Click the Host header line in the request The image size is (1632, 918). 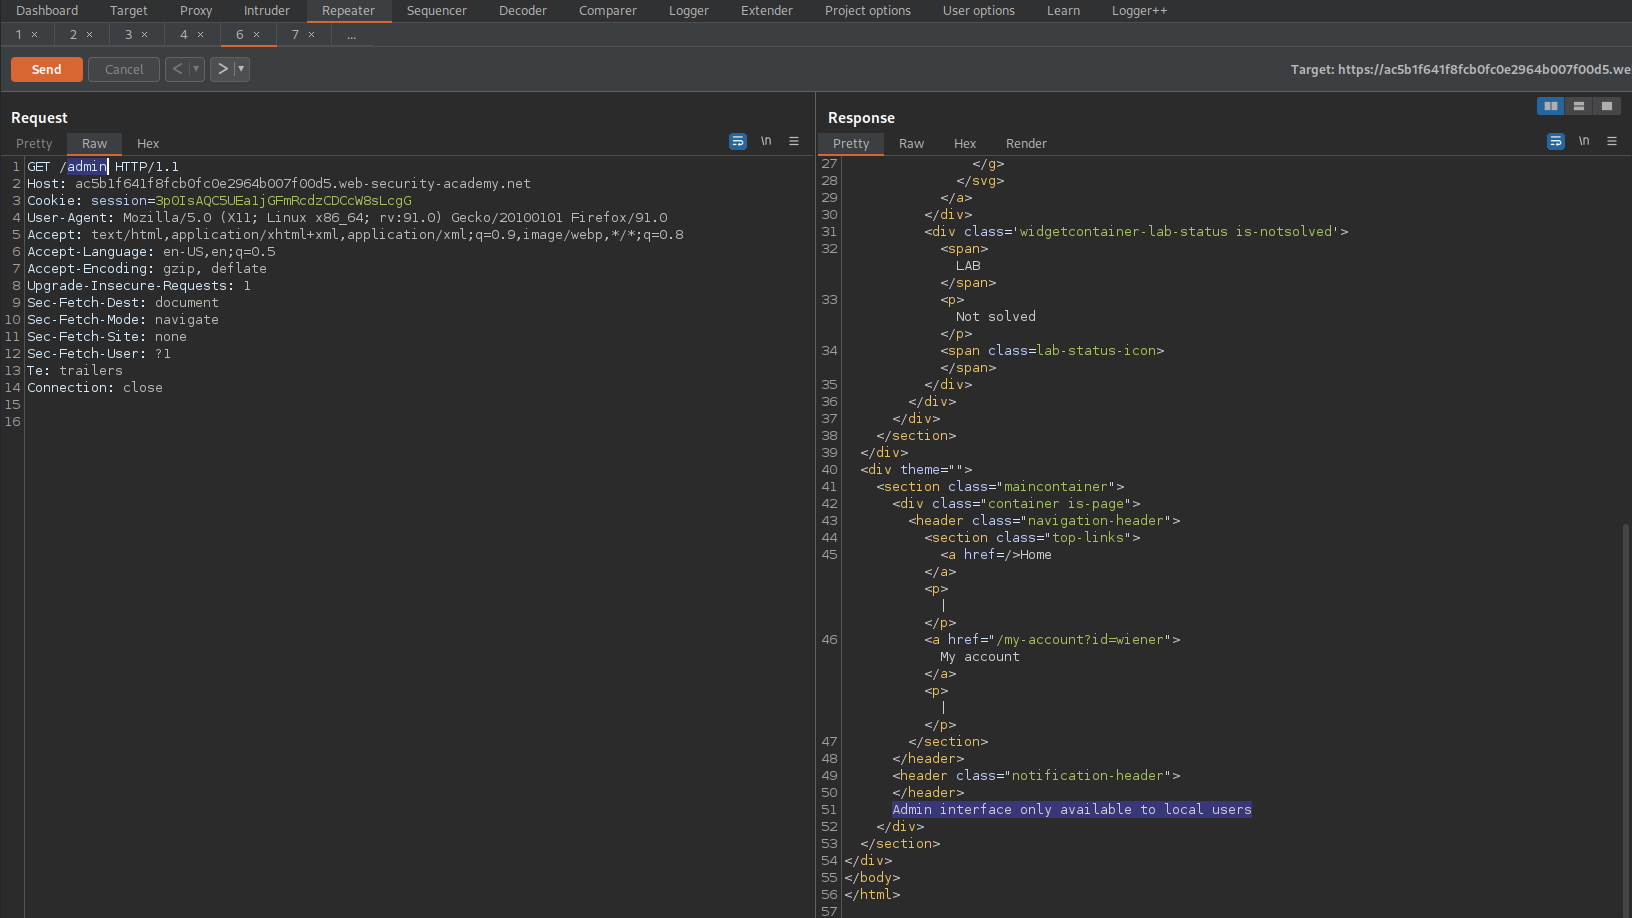tap(279, 184)
